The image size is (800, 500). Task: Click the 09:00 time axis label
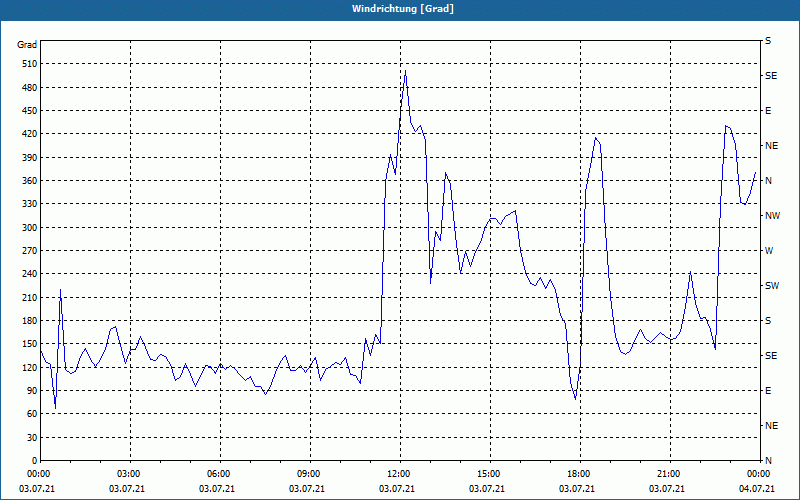point(307,473)
